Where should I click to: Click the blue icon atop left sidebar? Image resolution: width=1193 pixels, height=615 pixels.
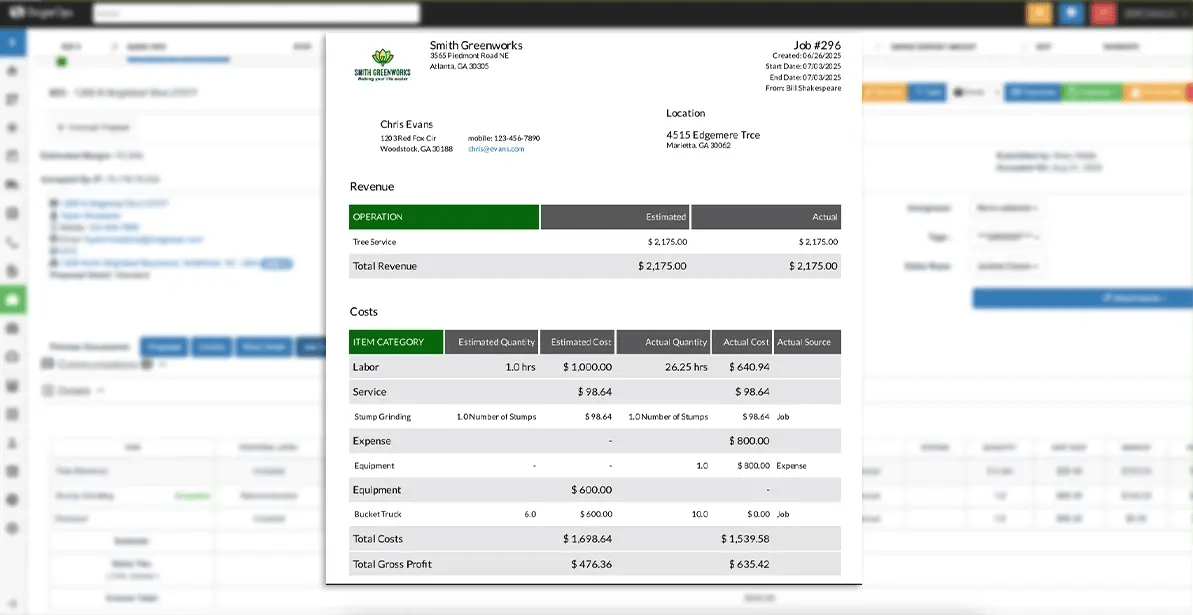pyautogui.click(x=12, y=42)
